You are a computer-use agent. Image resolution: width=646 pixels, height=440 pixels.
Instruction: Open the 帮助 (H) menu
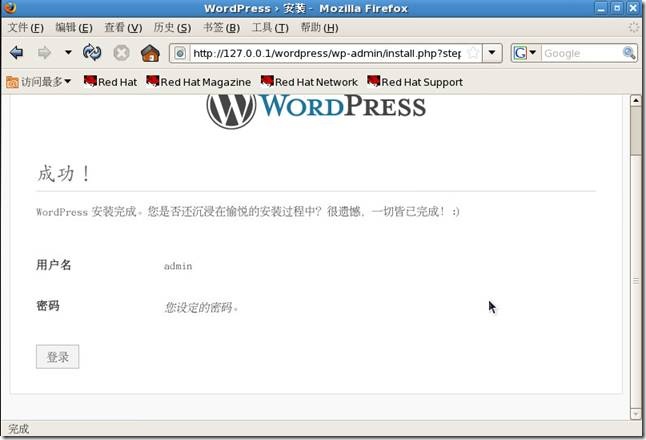319,28
